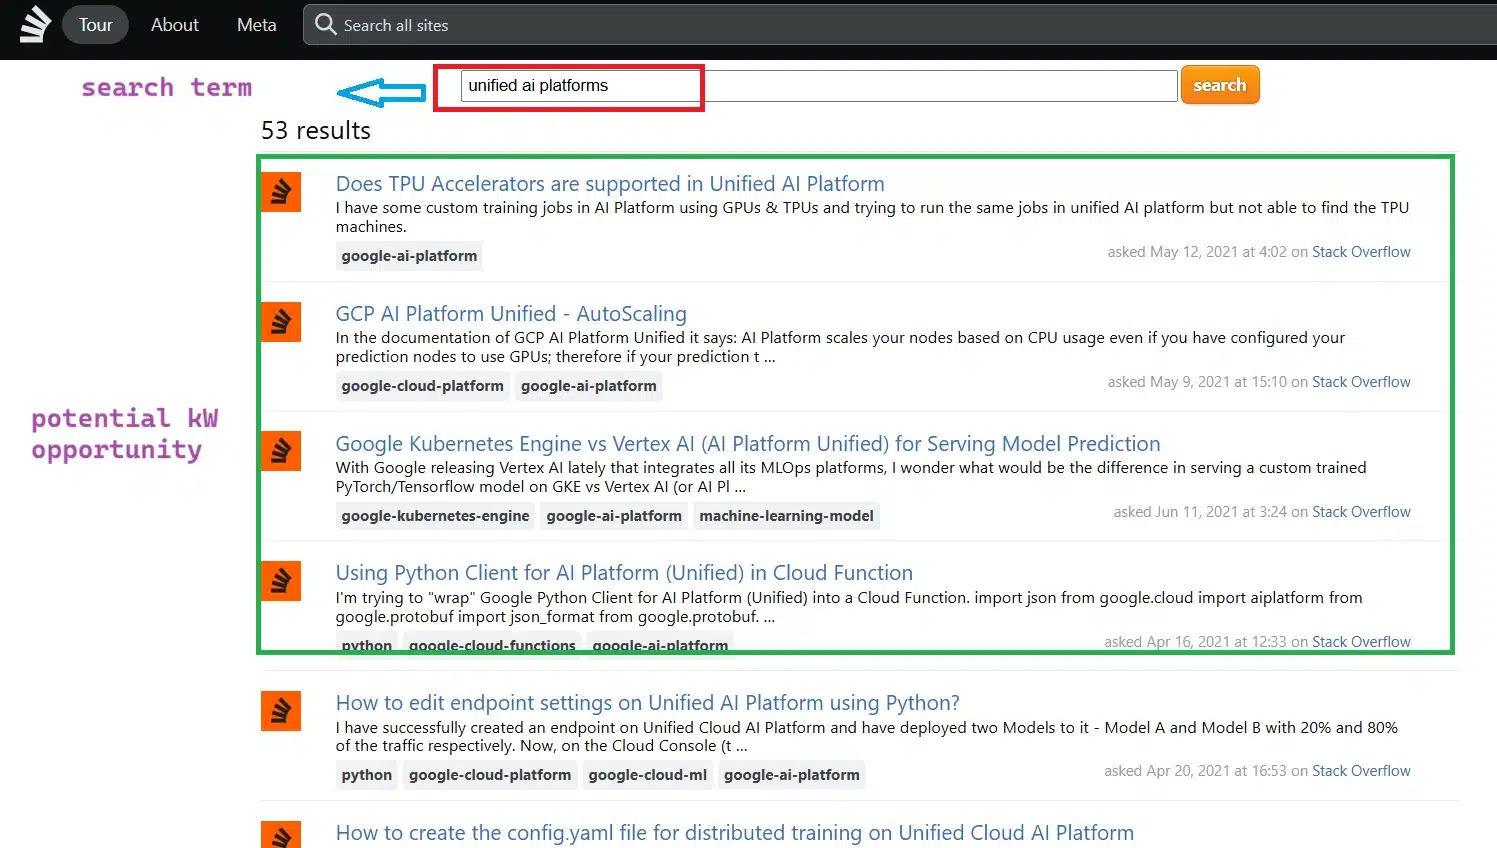Open Stack Overflow link for Apr 16, 2021 result
Screen dimensions: 1497x848
(1361, 642)
